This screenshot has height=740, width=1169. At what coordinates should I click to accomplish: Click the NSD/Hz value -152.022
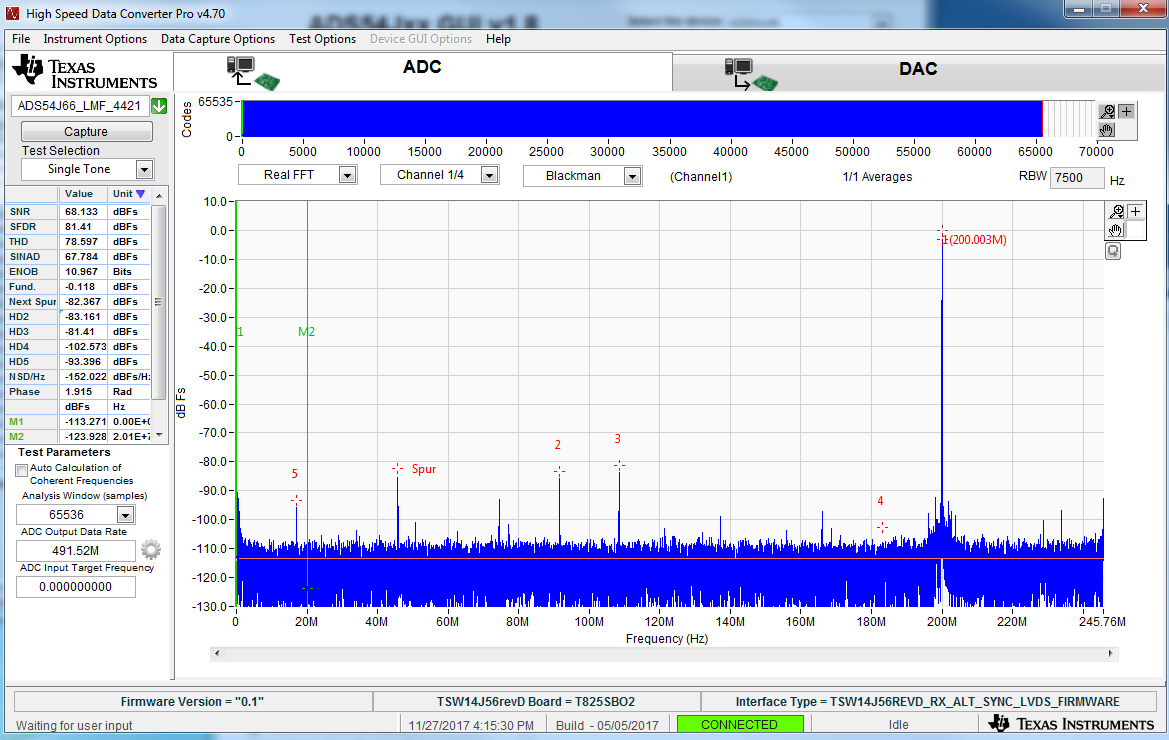click(x=84, y=377)
